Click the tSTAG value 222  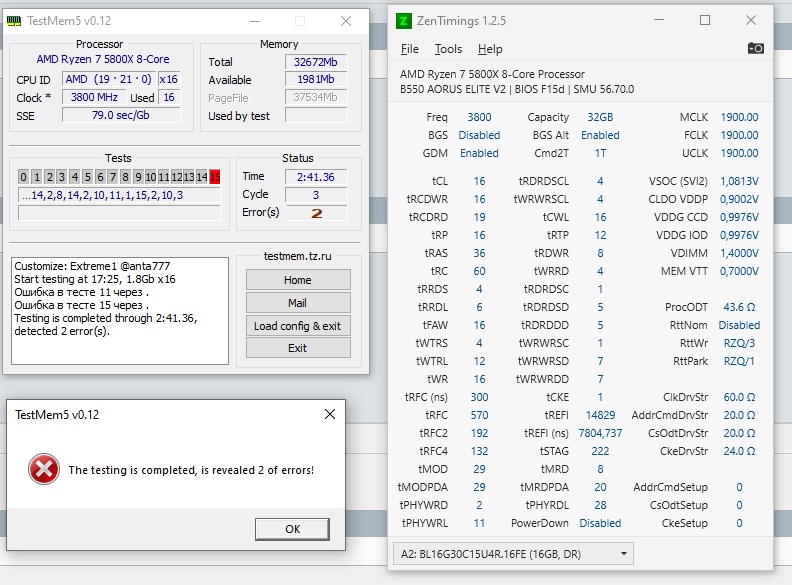coord(600,451)
